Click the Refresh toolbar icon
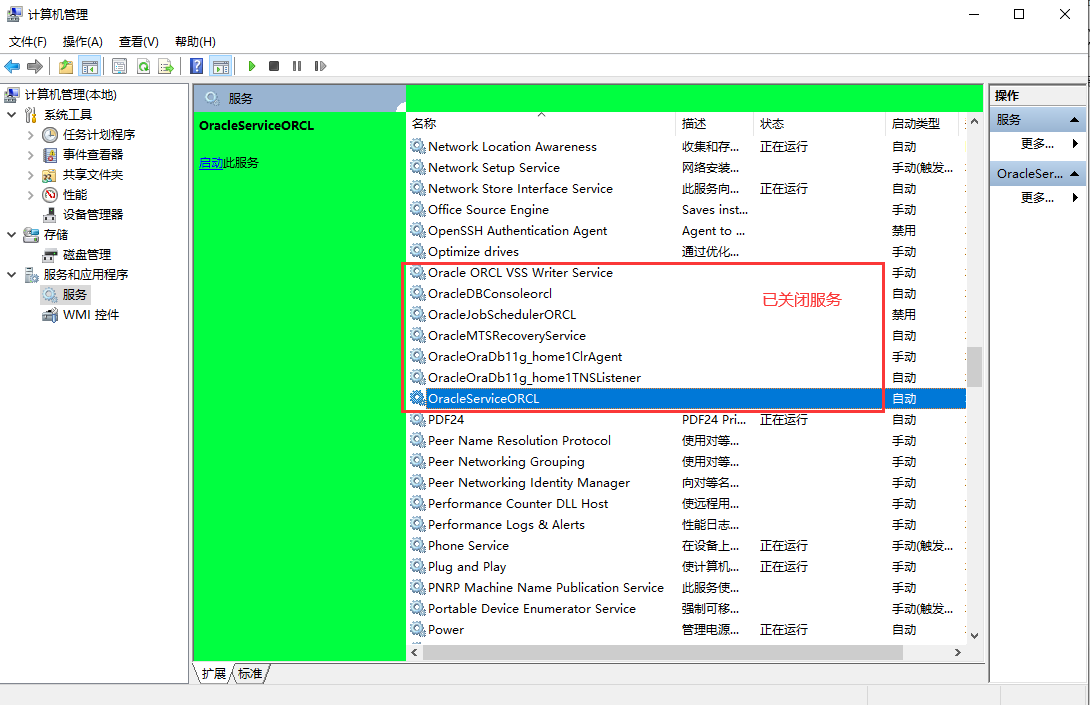 pos(143,66)
